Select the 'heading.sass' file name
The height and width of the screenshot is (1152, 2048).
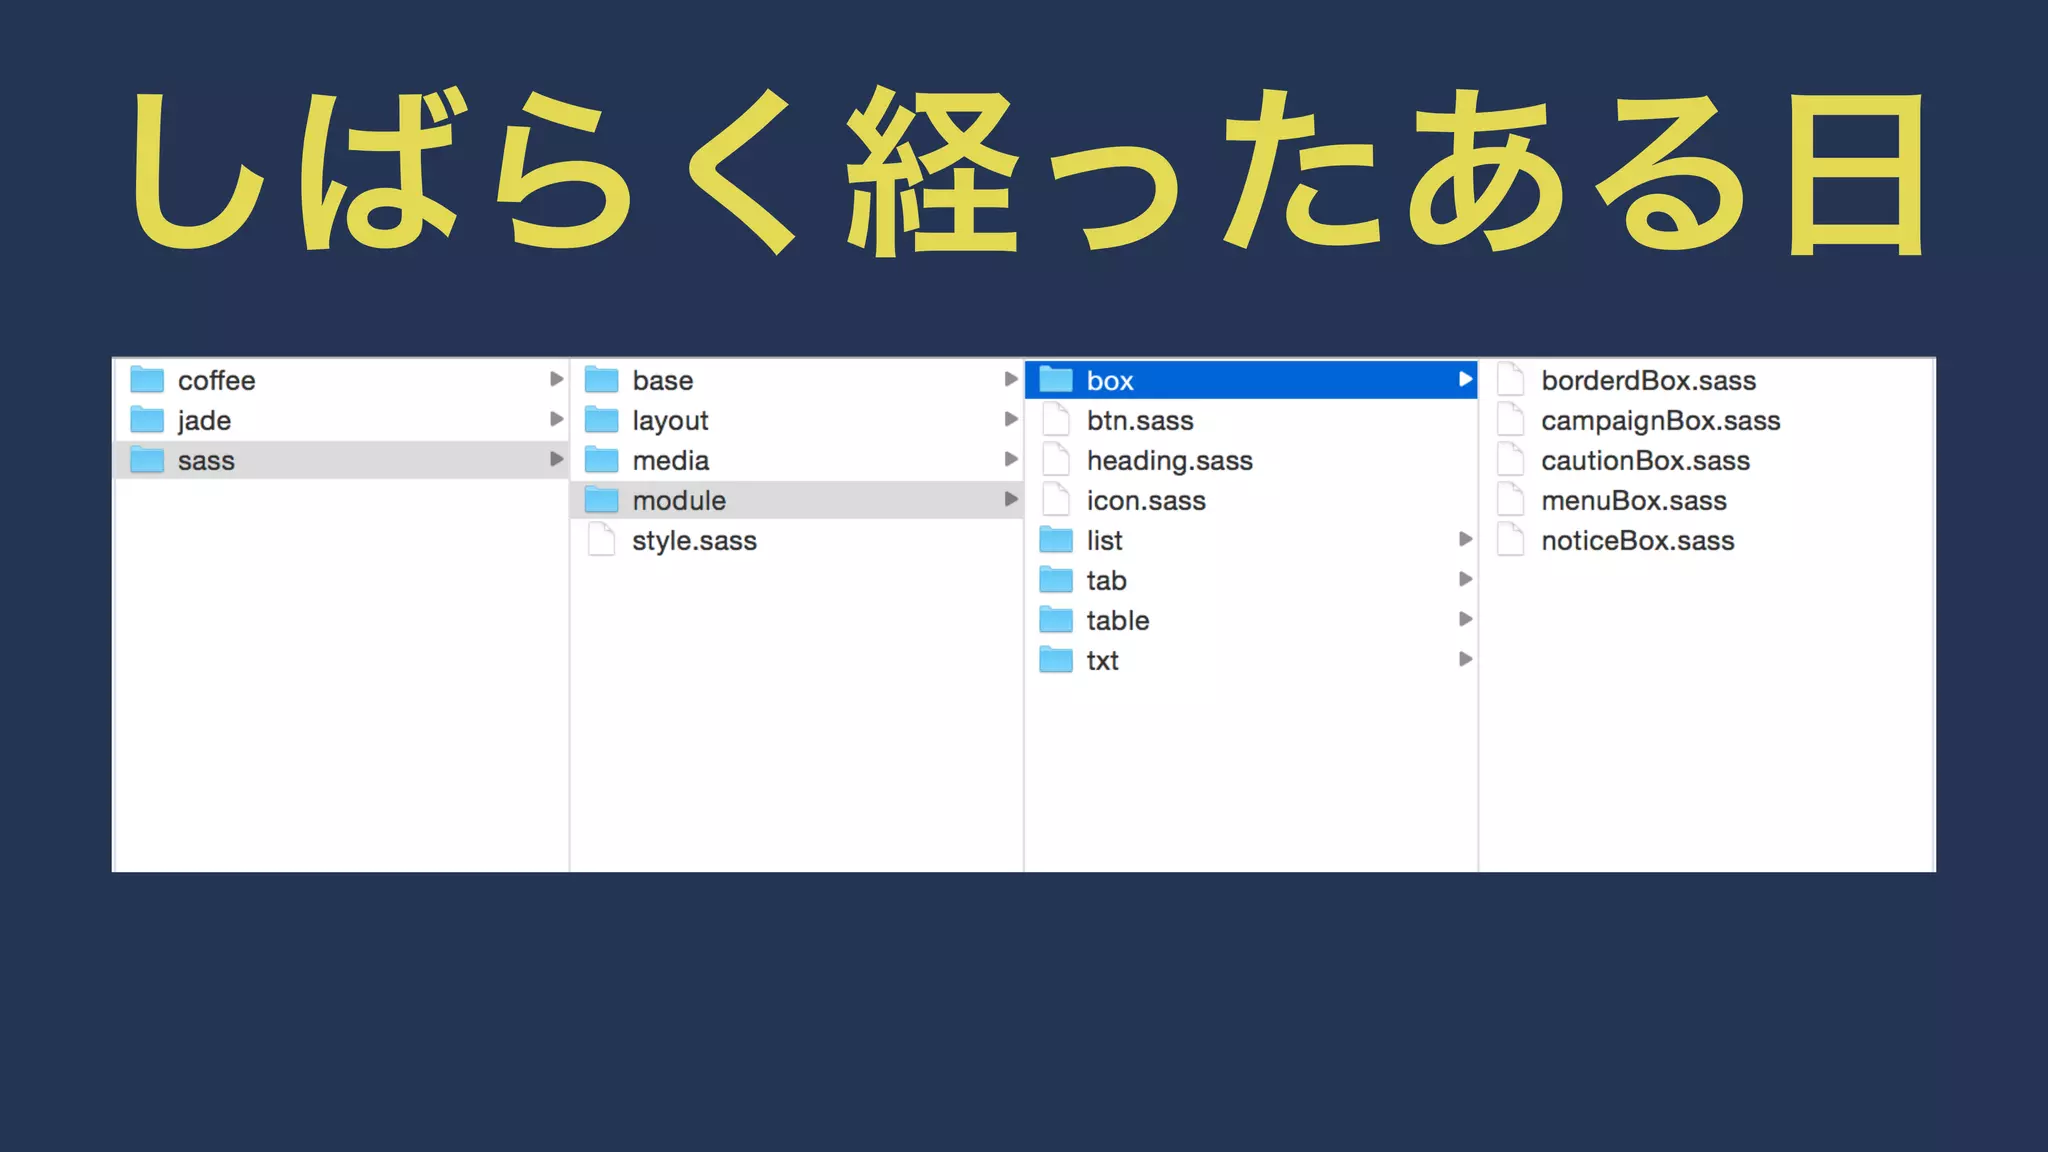1169,461
